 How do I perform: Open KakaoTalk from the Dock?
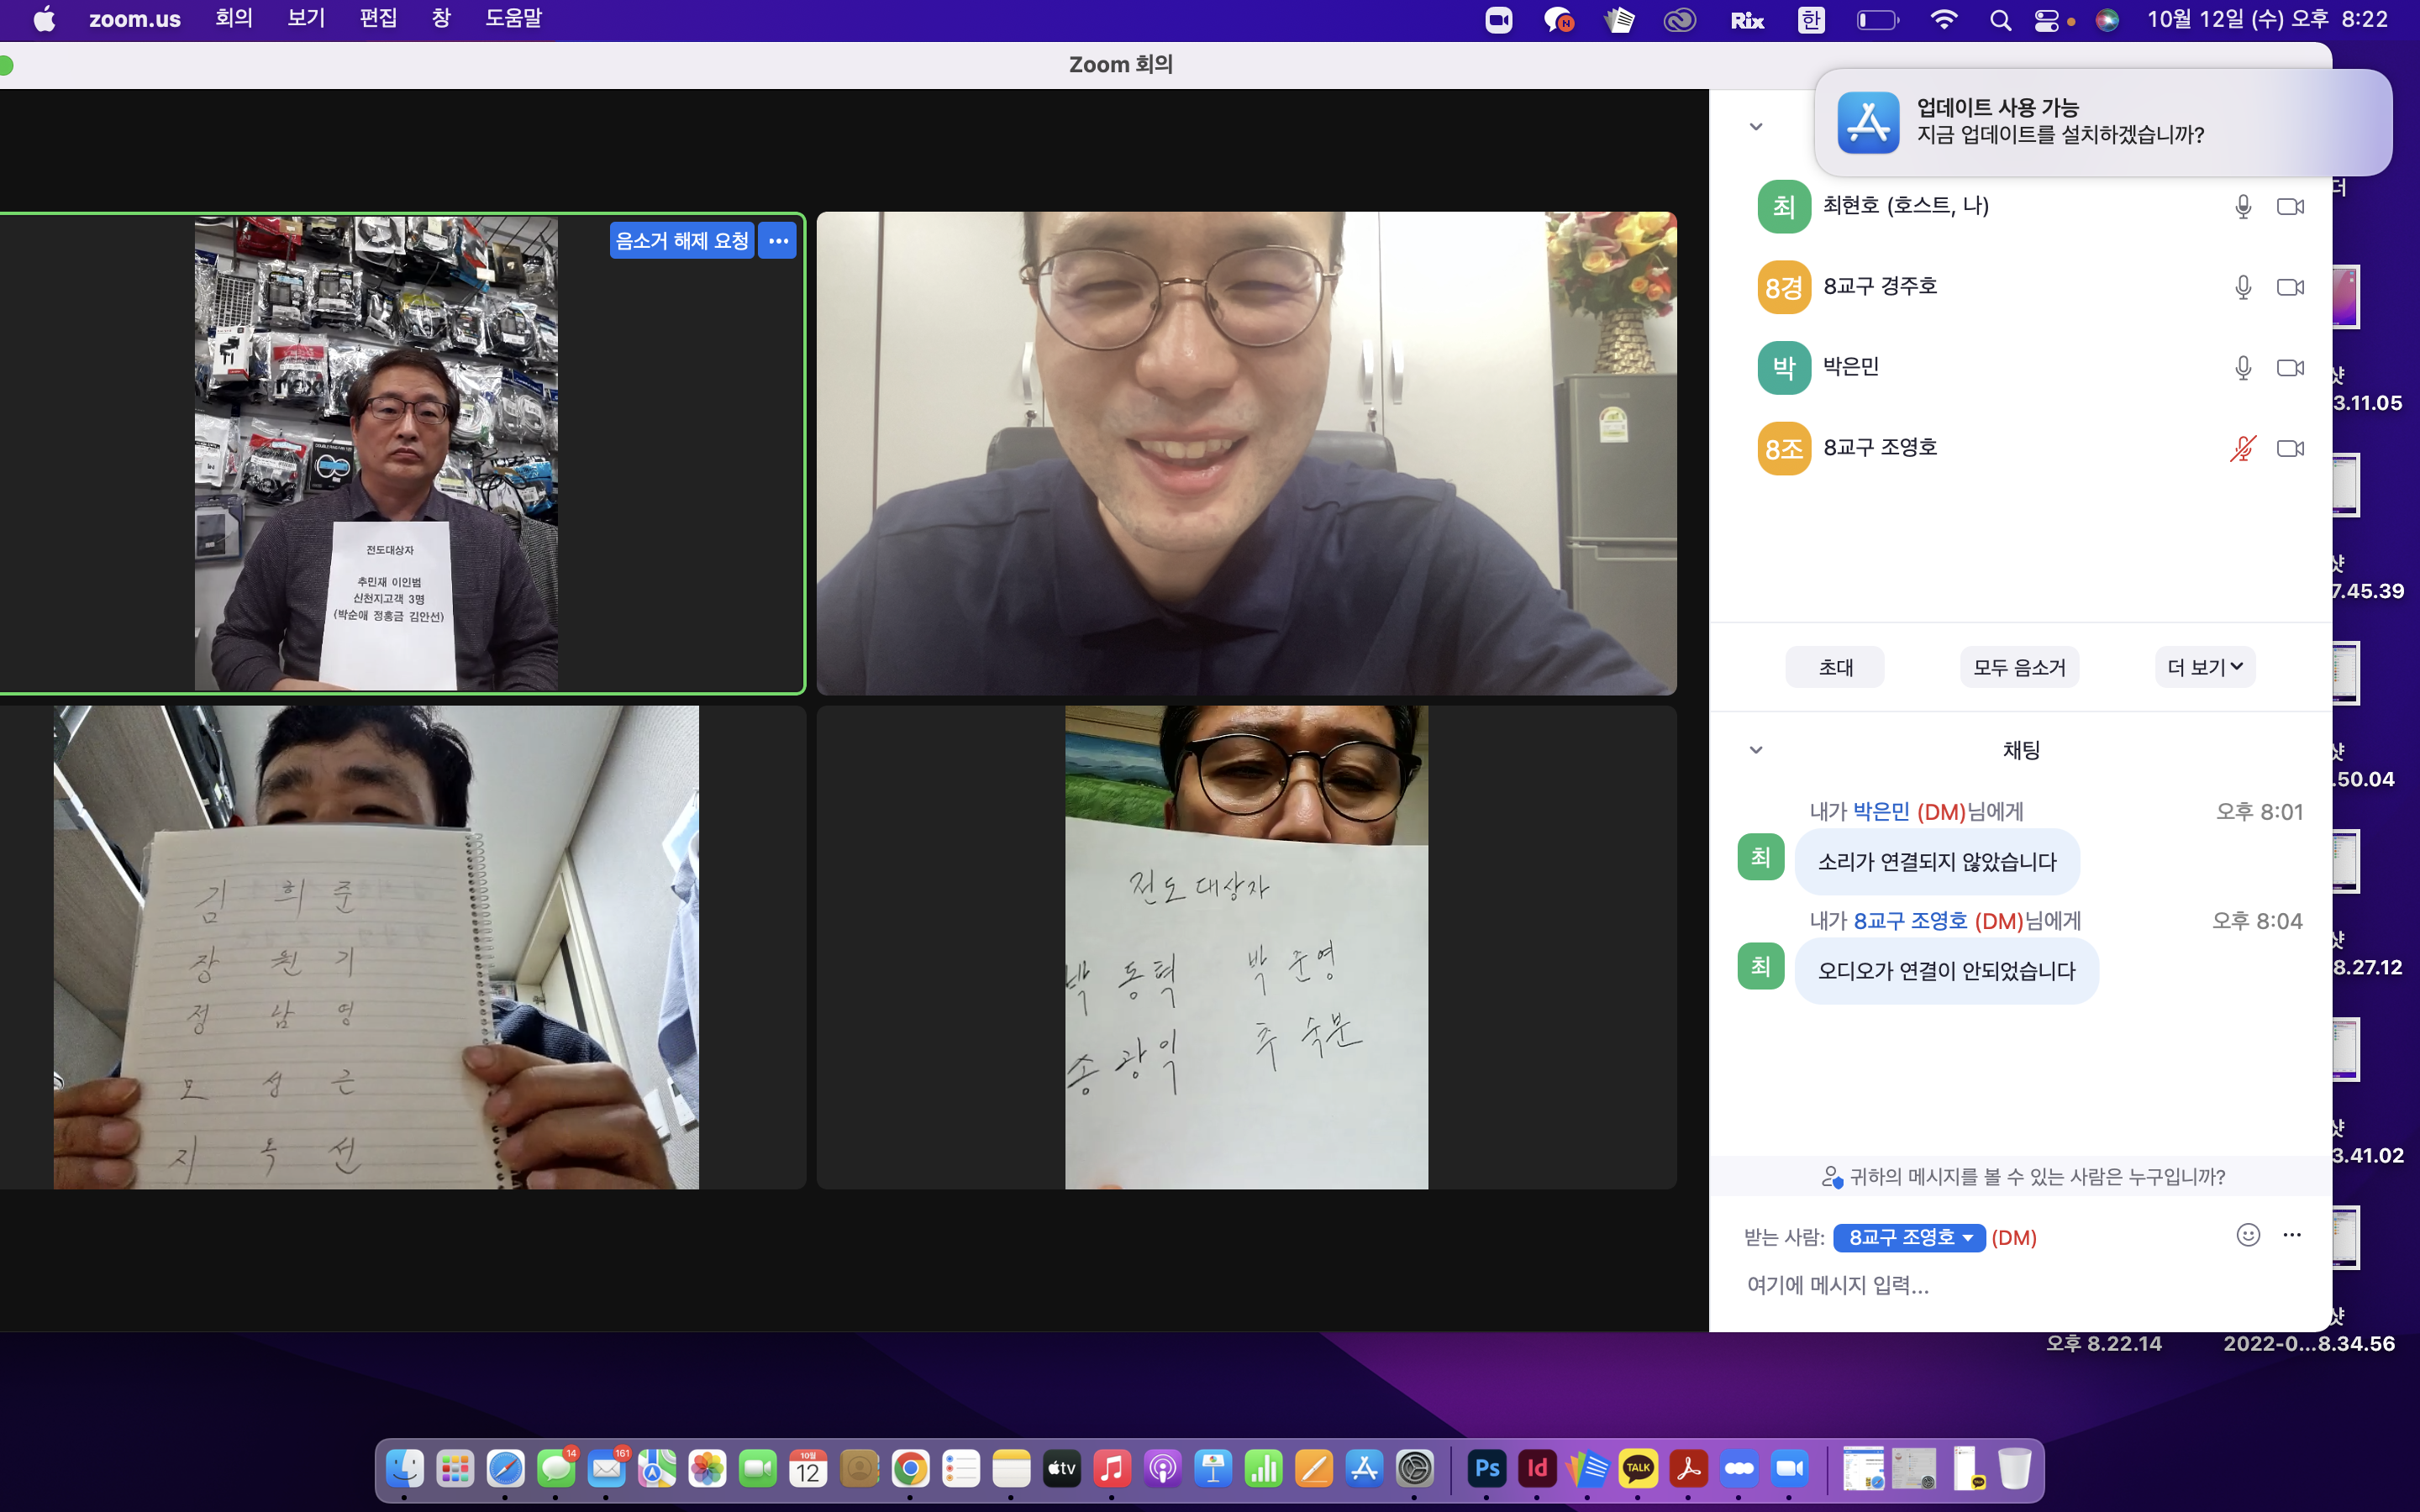pos(1638,1468)
